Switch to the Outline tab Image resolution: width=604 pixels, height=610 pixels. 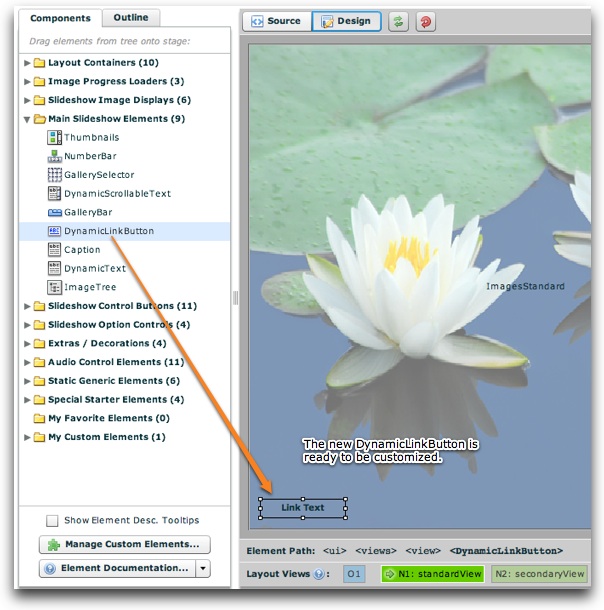(131, 18)
